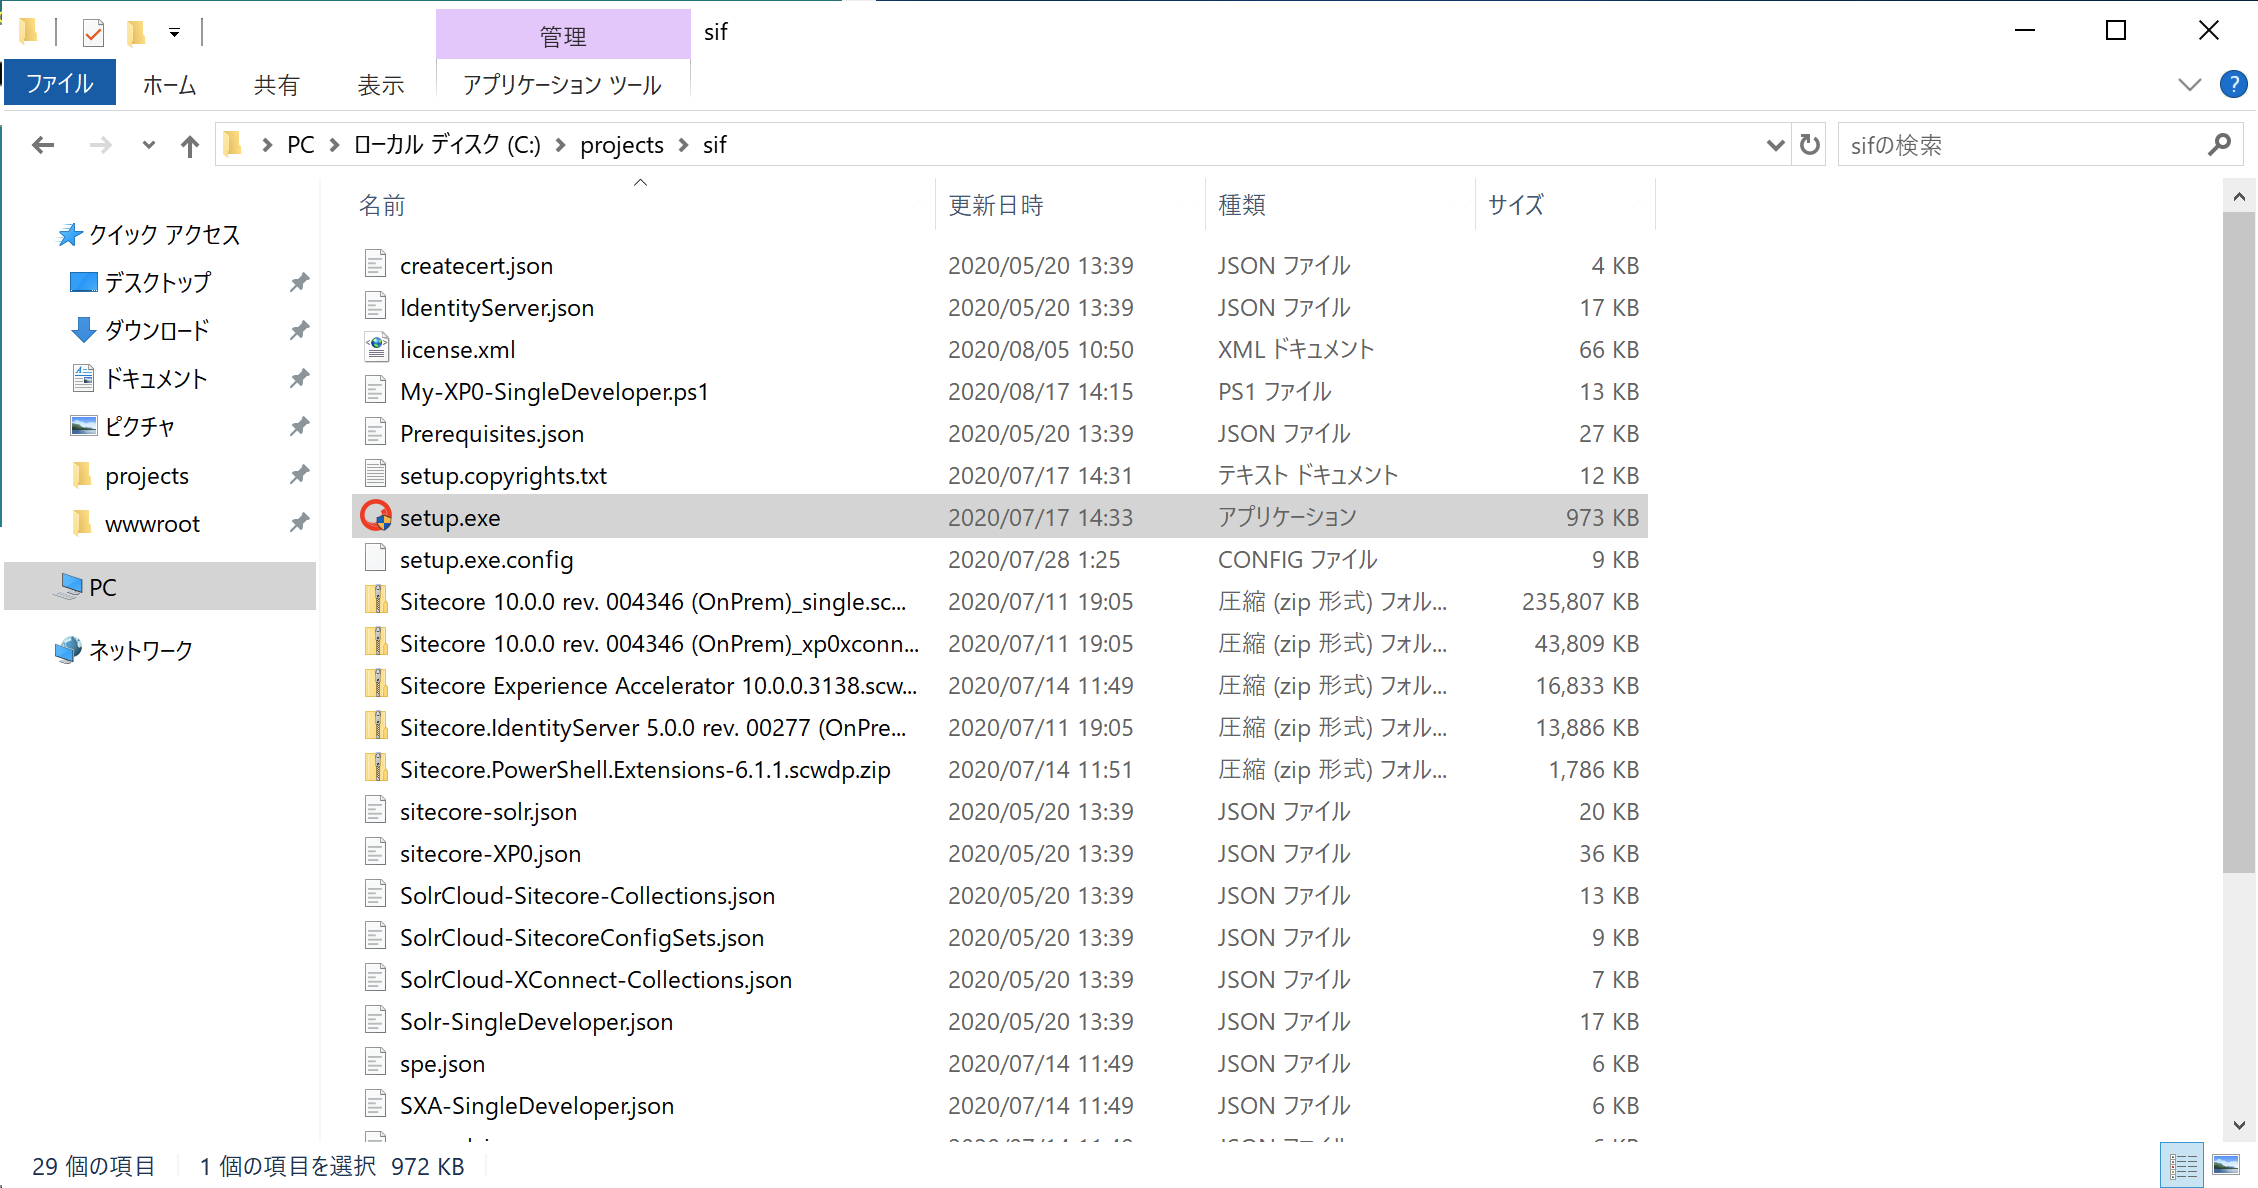Switch to large icons view layout
Screen dimensions: 2258x1188
(x=2227, y=1165)
